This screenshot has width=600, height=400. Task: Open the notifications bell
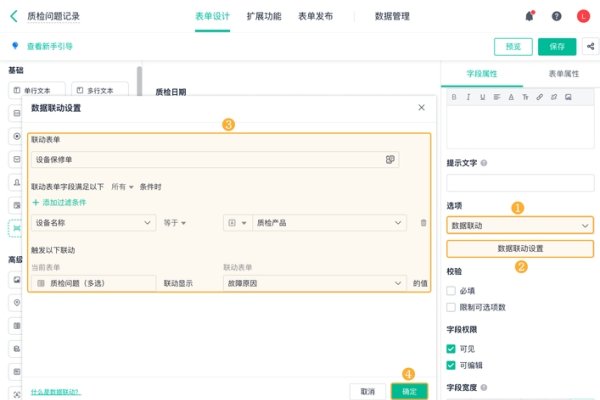[x=530, y=16]
